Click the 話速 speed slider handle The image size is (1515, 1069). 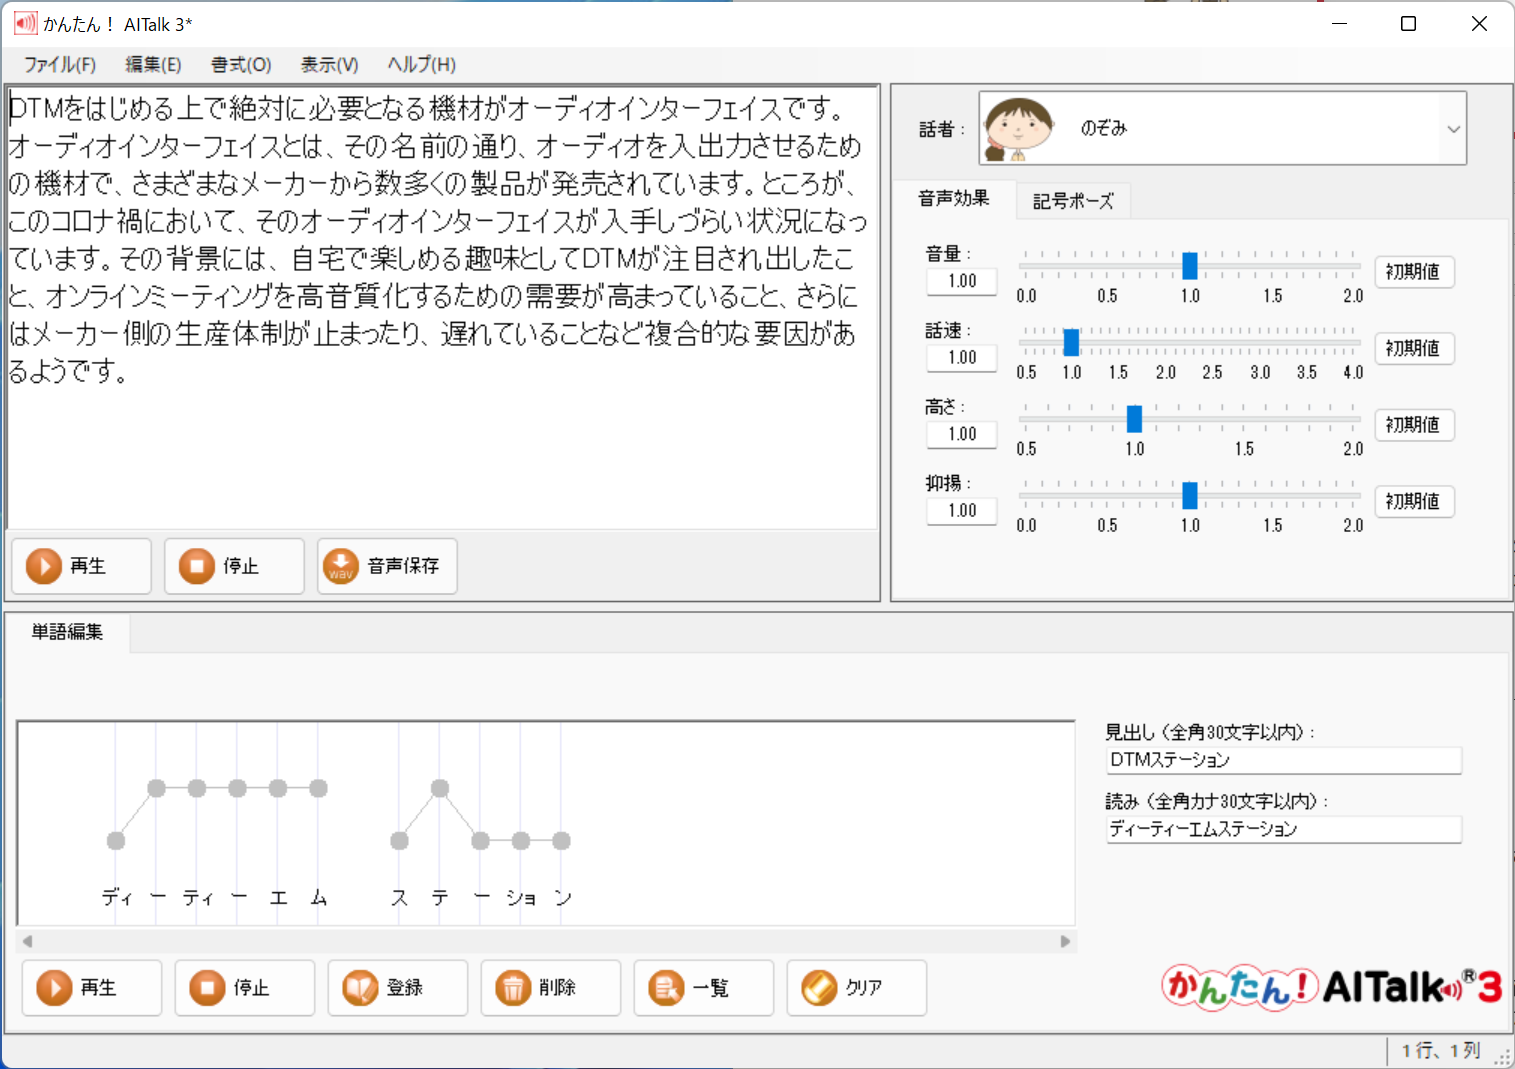(1071, 342)
